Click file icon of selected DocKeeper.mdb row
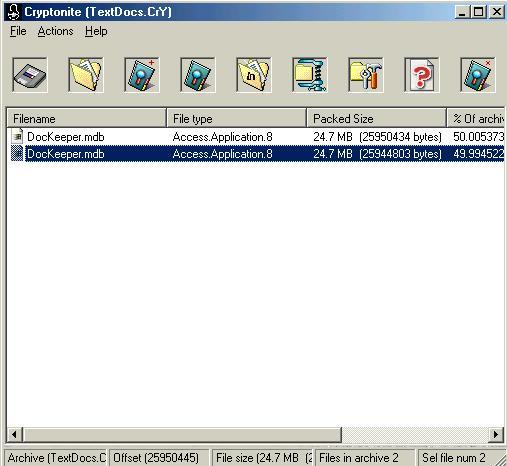The width and height of the screenshot is (507, 466). (17, 153)
